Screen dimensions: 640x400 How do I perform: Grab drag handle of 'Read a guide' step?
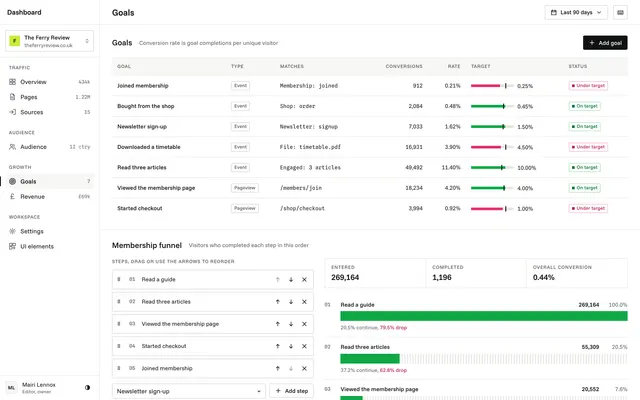(119, 280)
